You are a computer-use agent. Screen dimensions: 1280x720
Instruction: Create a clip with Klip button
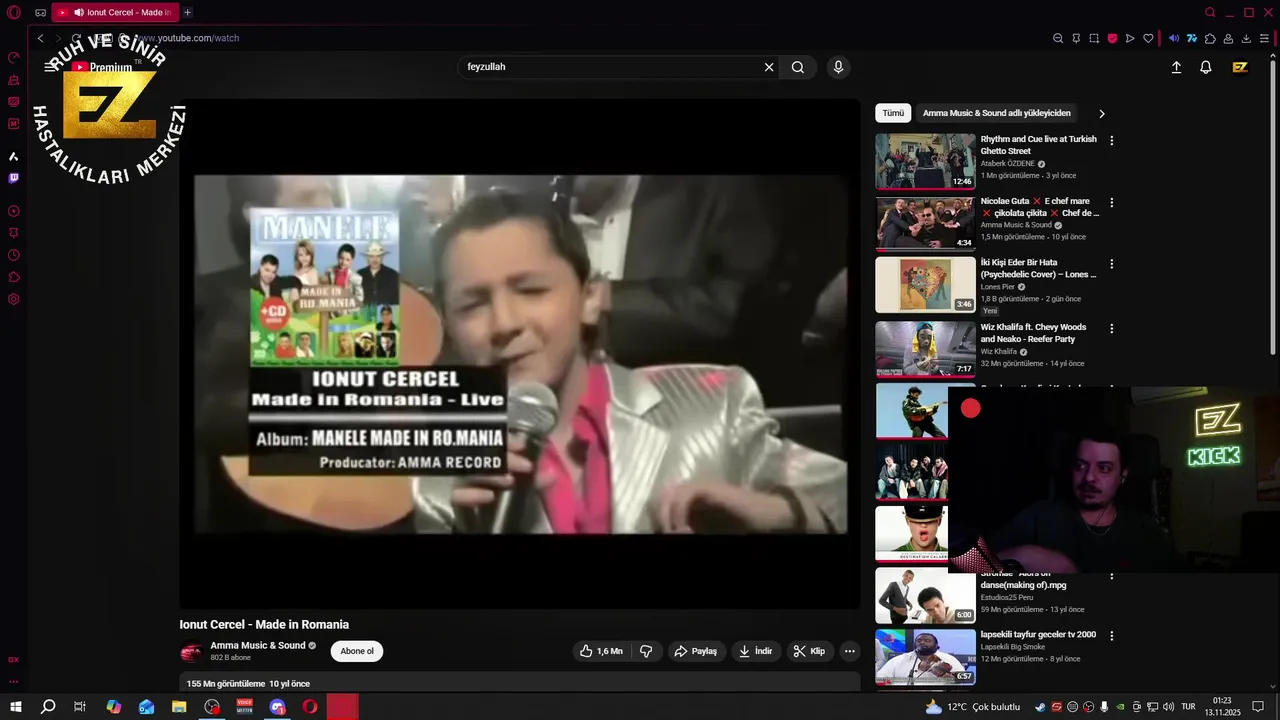(810, 651)
